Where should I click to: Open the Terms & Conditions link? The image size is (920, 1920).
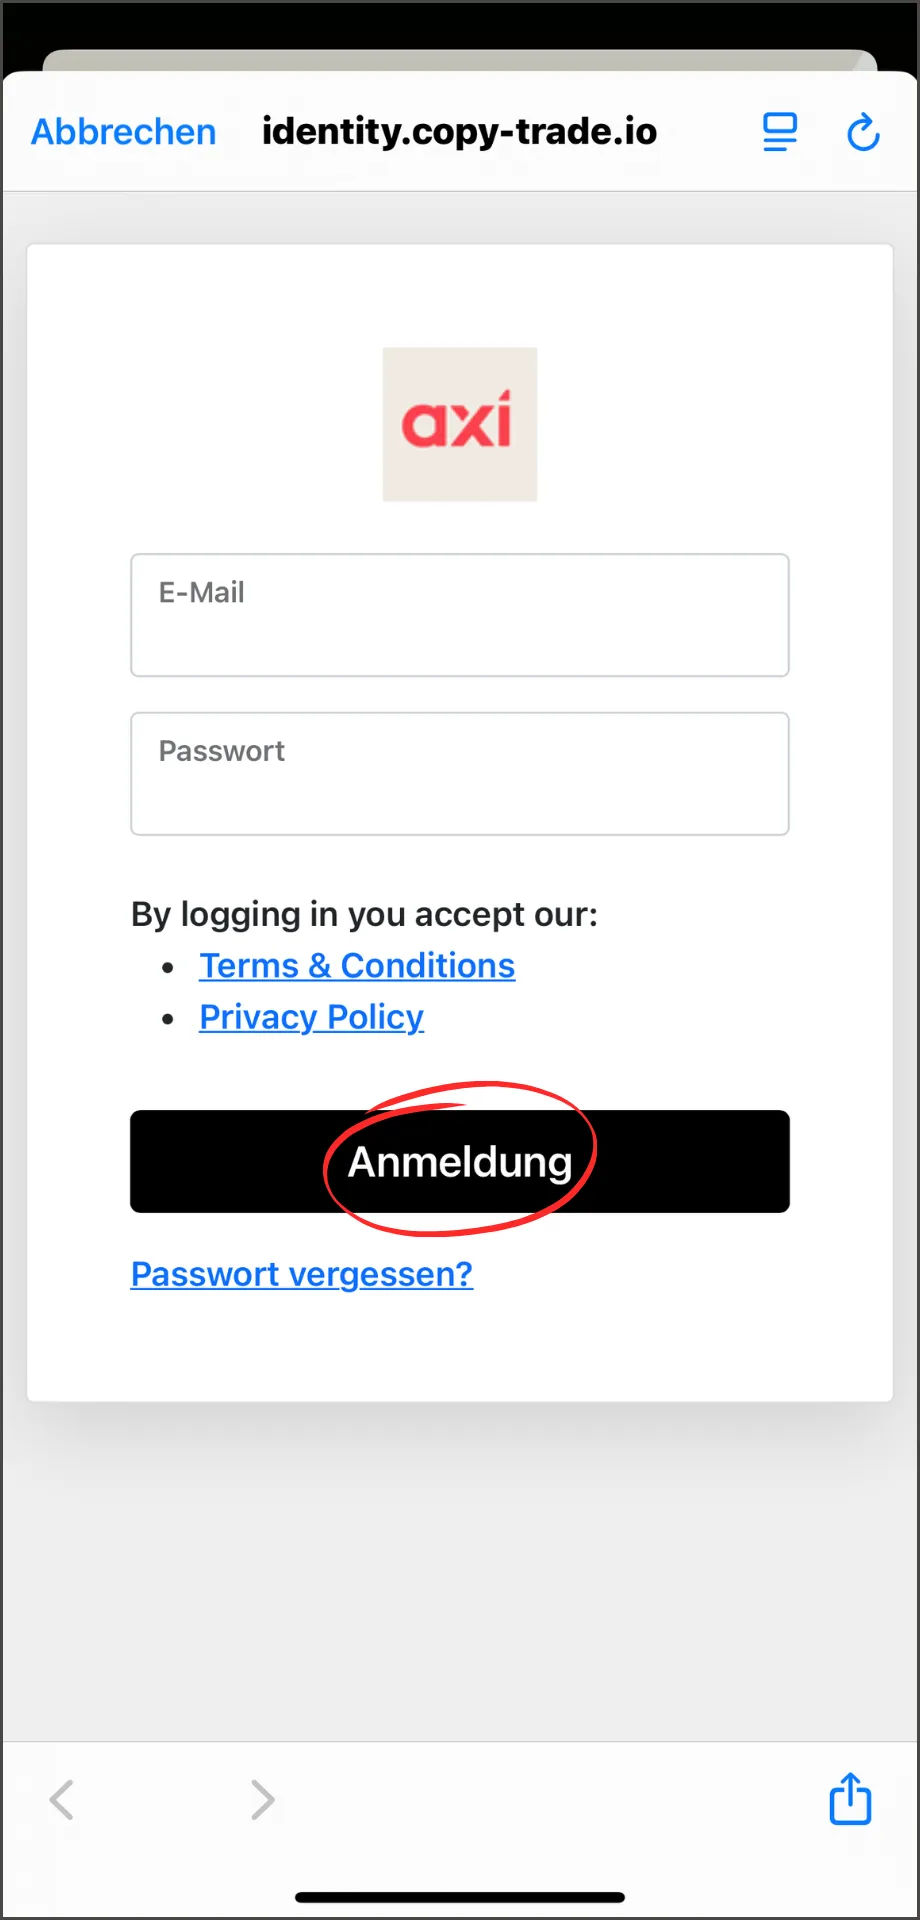coord(357,966)
